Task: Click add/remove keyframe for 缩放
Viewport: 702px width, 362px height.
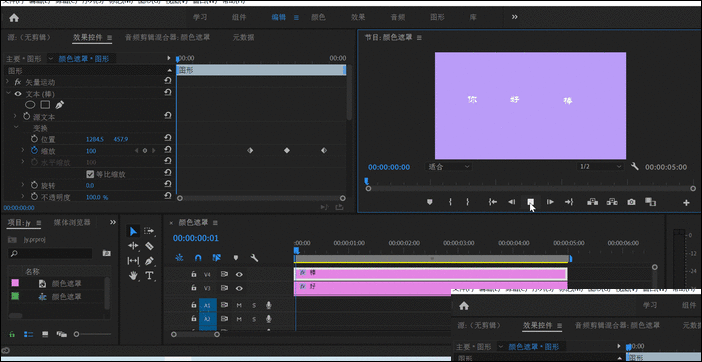Action: (145, 151)
